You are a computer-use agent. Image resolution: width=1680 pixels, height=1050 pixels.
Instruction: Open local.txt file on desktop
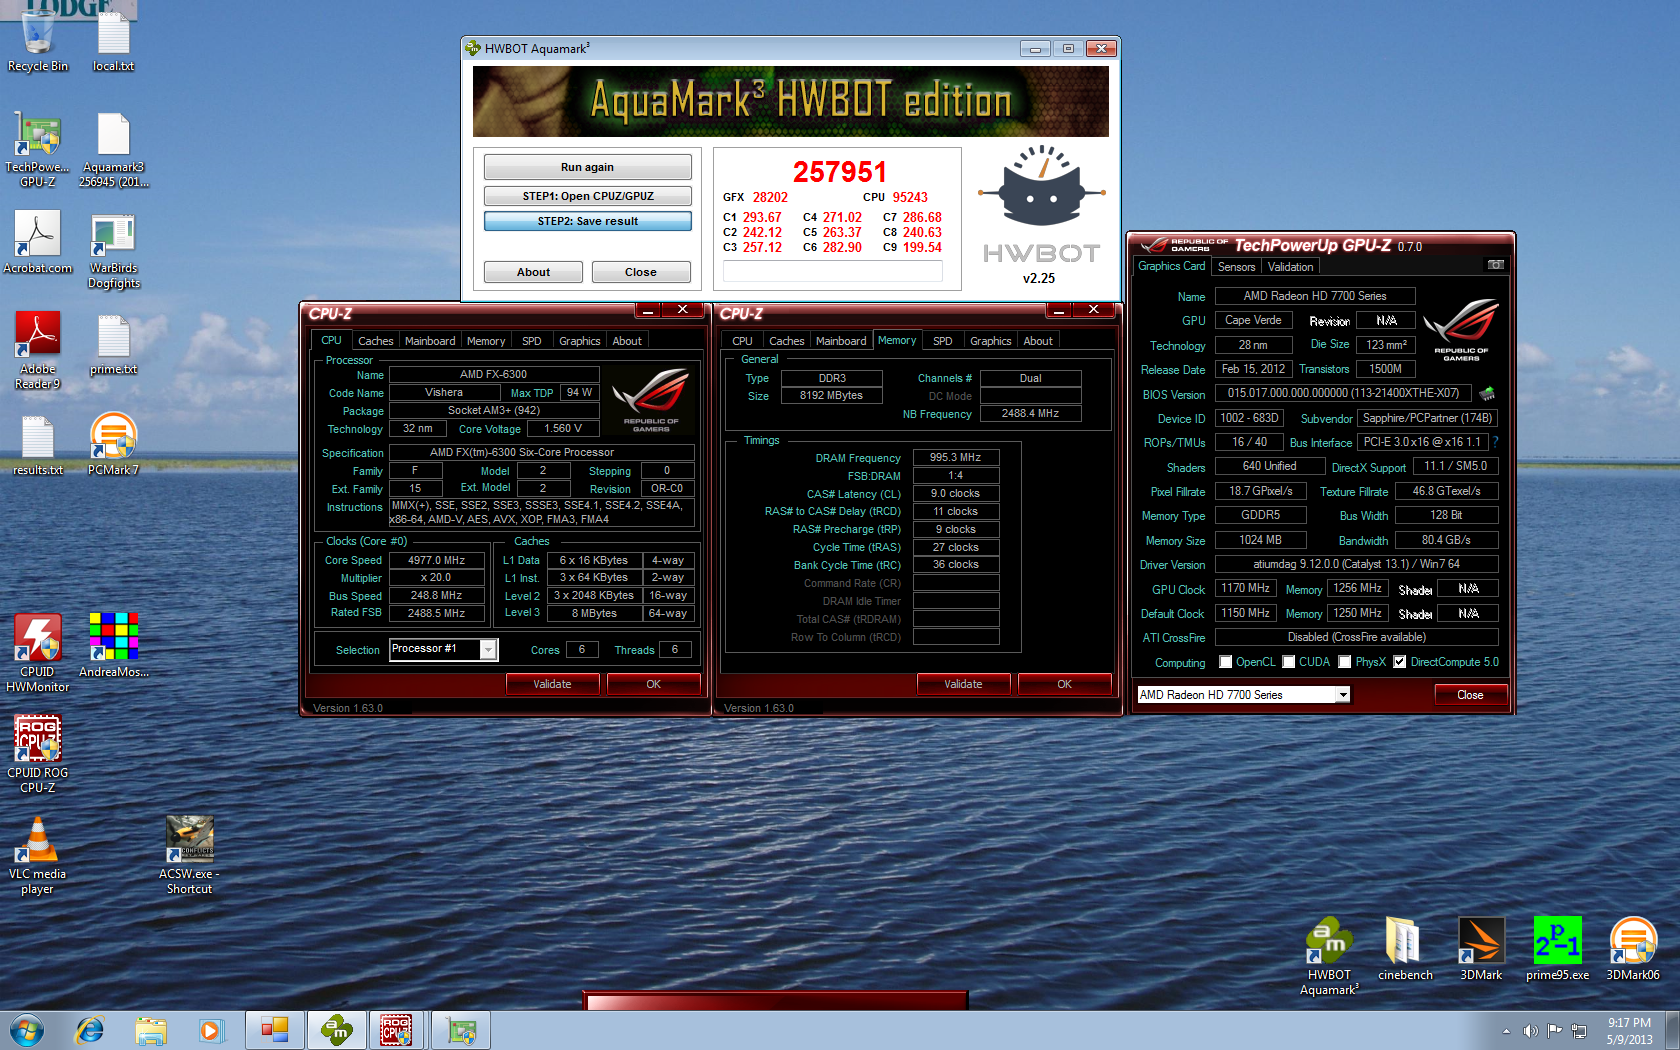click(x=113, y=40)
